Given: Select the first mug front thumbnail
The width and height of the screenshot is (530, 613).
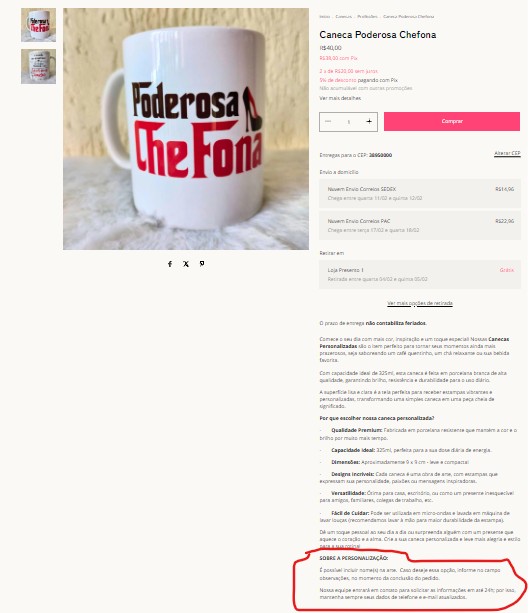Looking at the screenshot, I should (x=38, y=25).
